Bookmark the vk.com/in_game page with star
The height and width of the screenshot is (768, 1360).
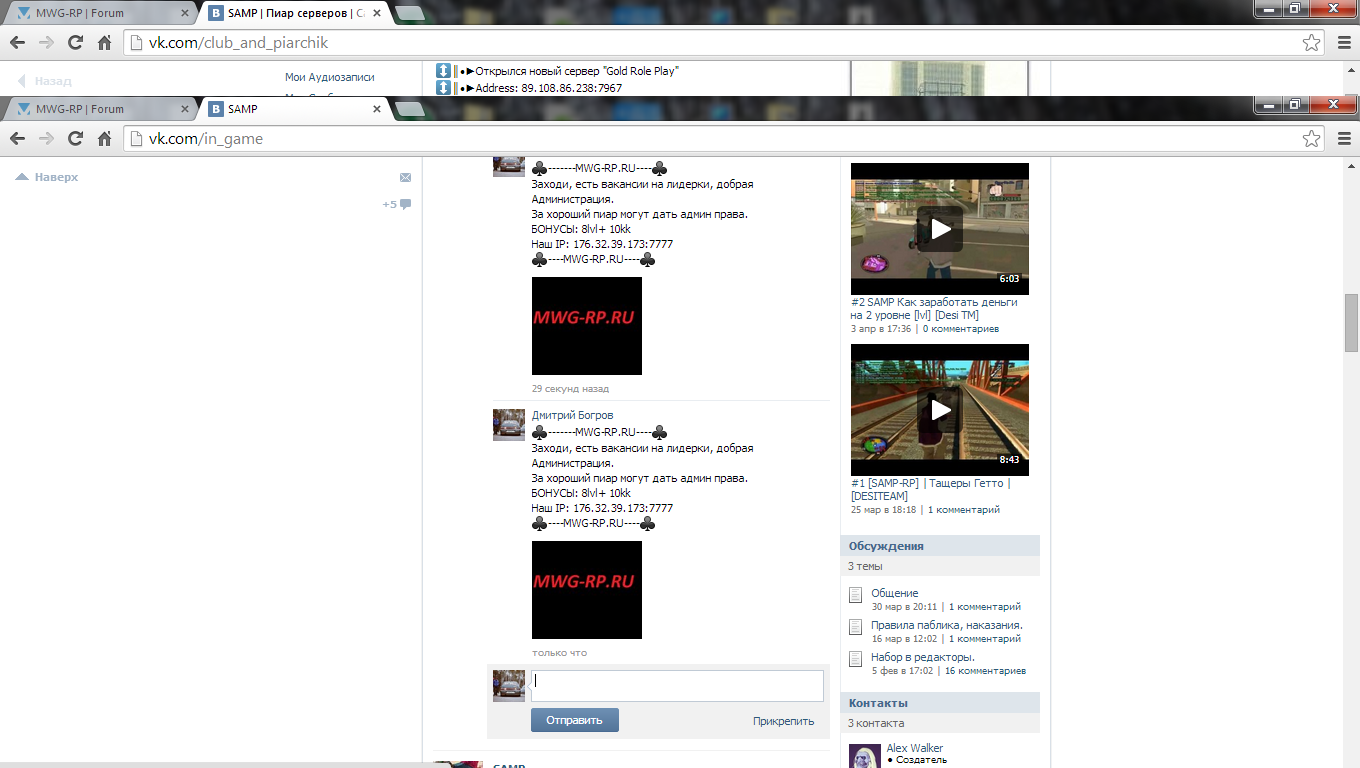click(1311, 139)
